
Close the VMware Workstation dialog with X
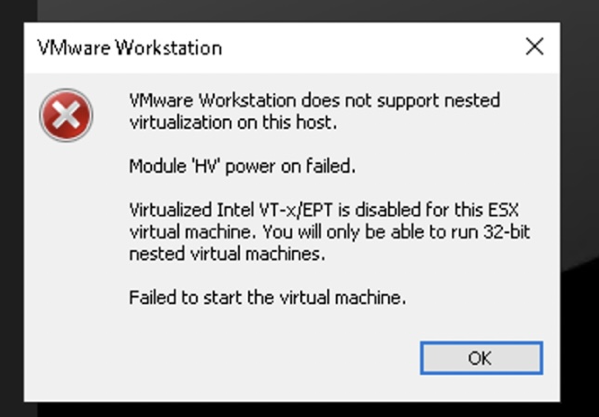534,47
